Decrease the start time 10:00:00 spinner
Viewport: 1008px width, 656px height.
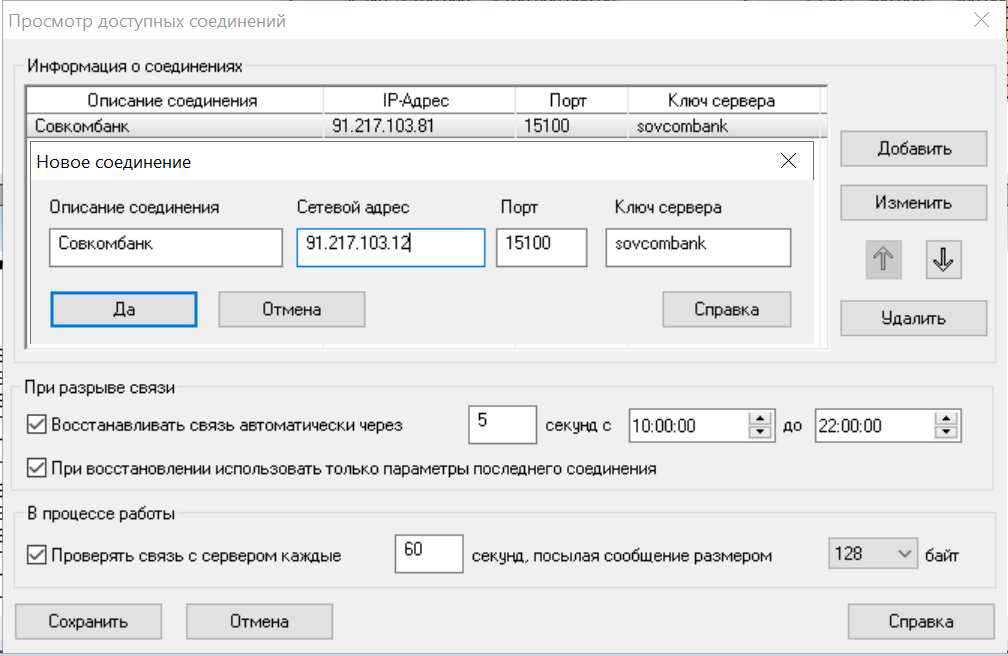[761, 432]
